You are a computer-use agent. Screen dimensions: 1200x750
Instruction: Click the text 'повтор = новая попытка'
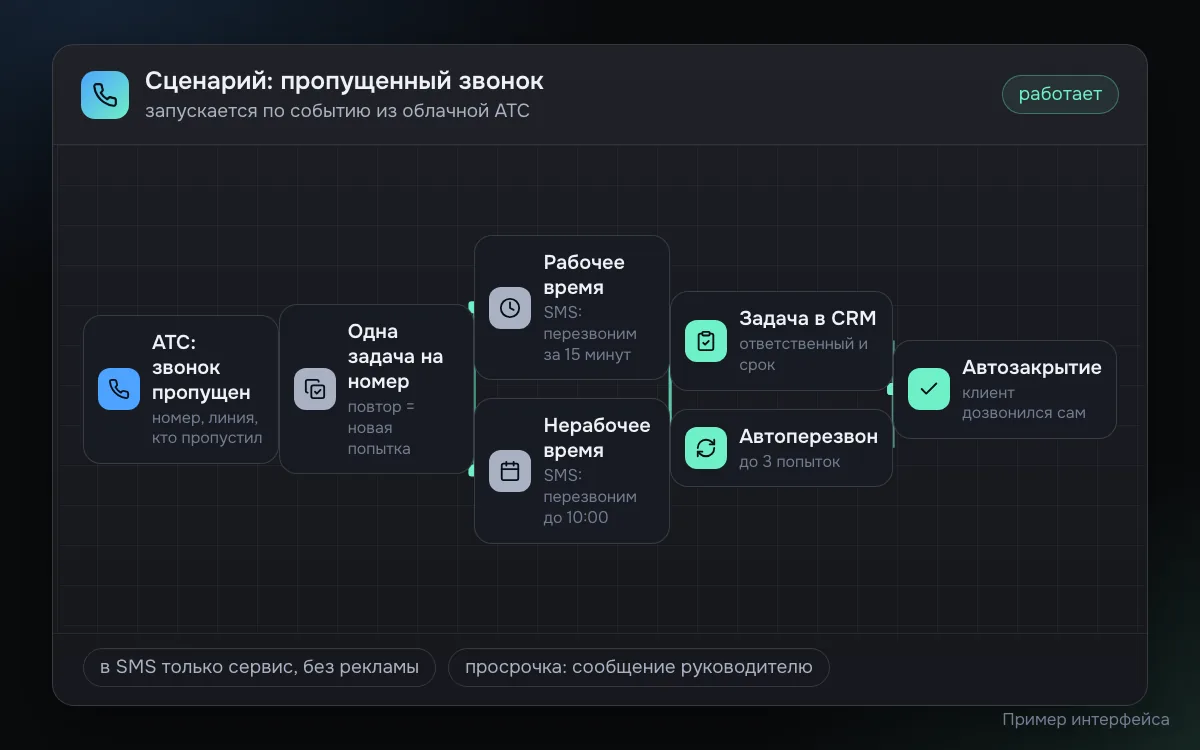[x=381, y=428]
